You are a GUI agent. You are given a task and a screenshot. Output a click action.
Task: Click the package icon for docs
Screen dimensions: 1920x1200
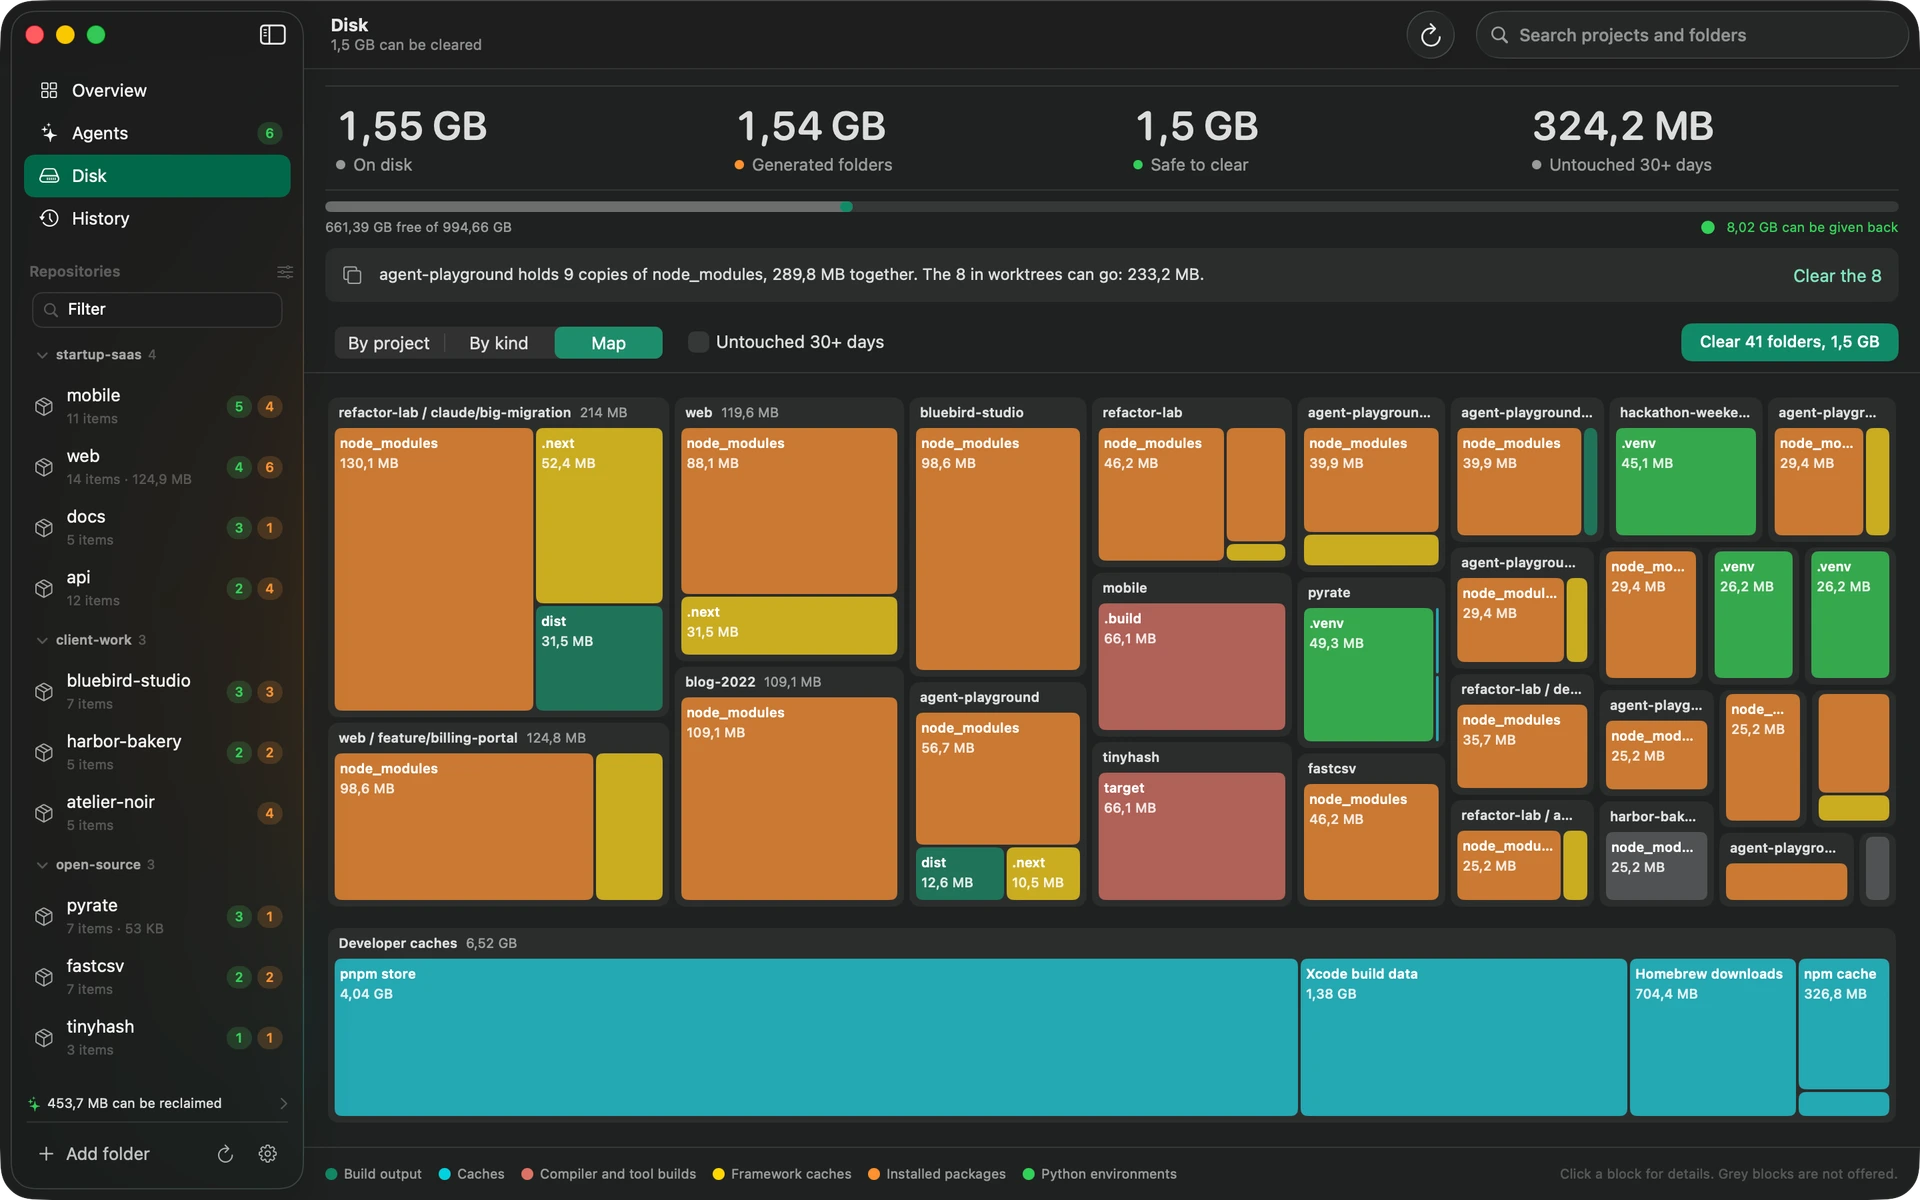click(44, 527)
